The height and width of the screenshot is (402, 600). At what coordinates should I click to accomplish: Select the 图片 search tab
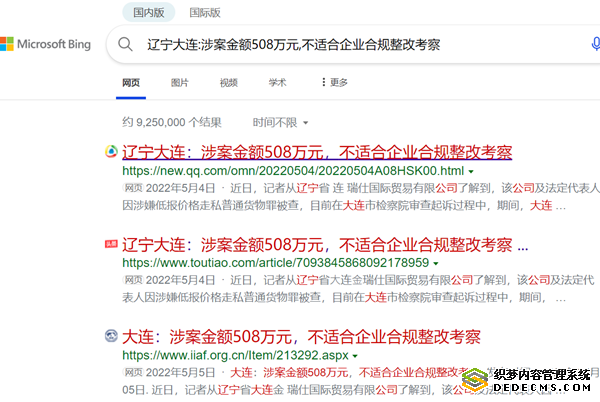click(x=180, y=82)
